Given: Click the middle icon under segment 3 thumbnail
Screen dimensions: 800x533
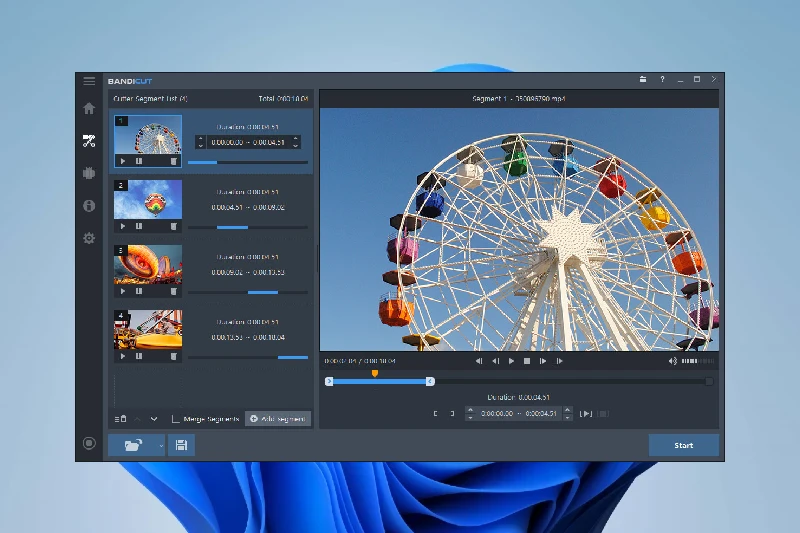Looking at the screenshot, I should point(139,291).
